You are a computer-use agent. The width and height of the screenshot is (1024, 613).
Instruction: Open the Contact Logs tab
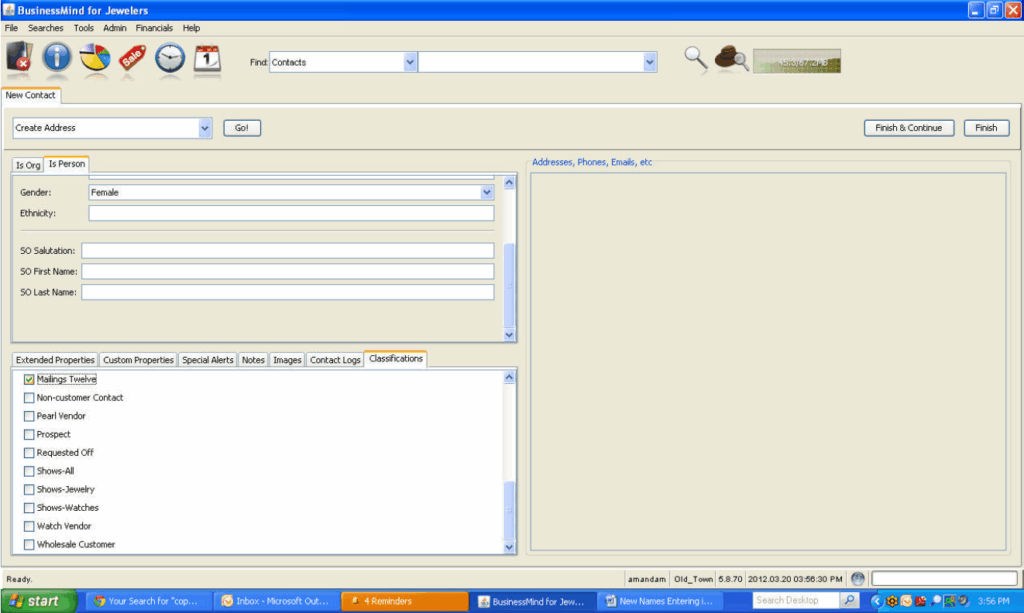point(335,360)
